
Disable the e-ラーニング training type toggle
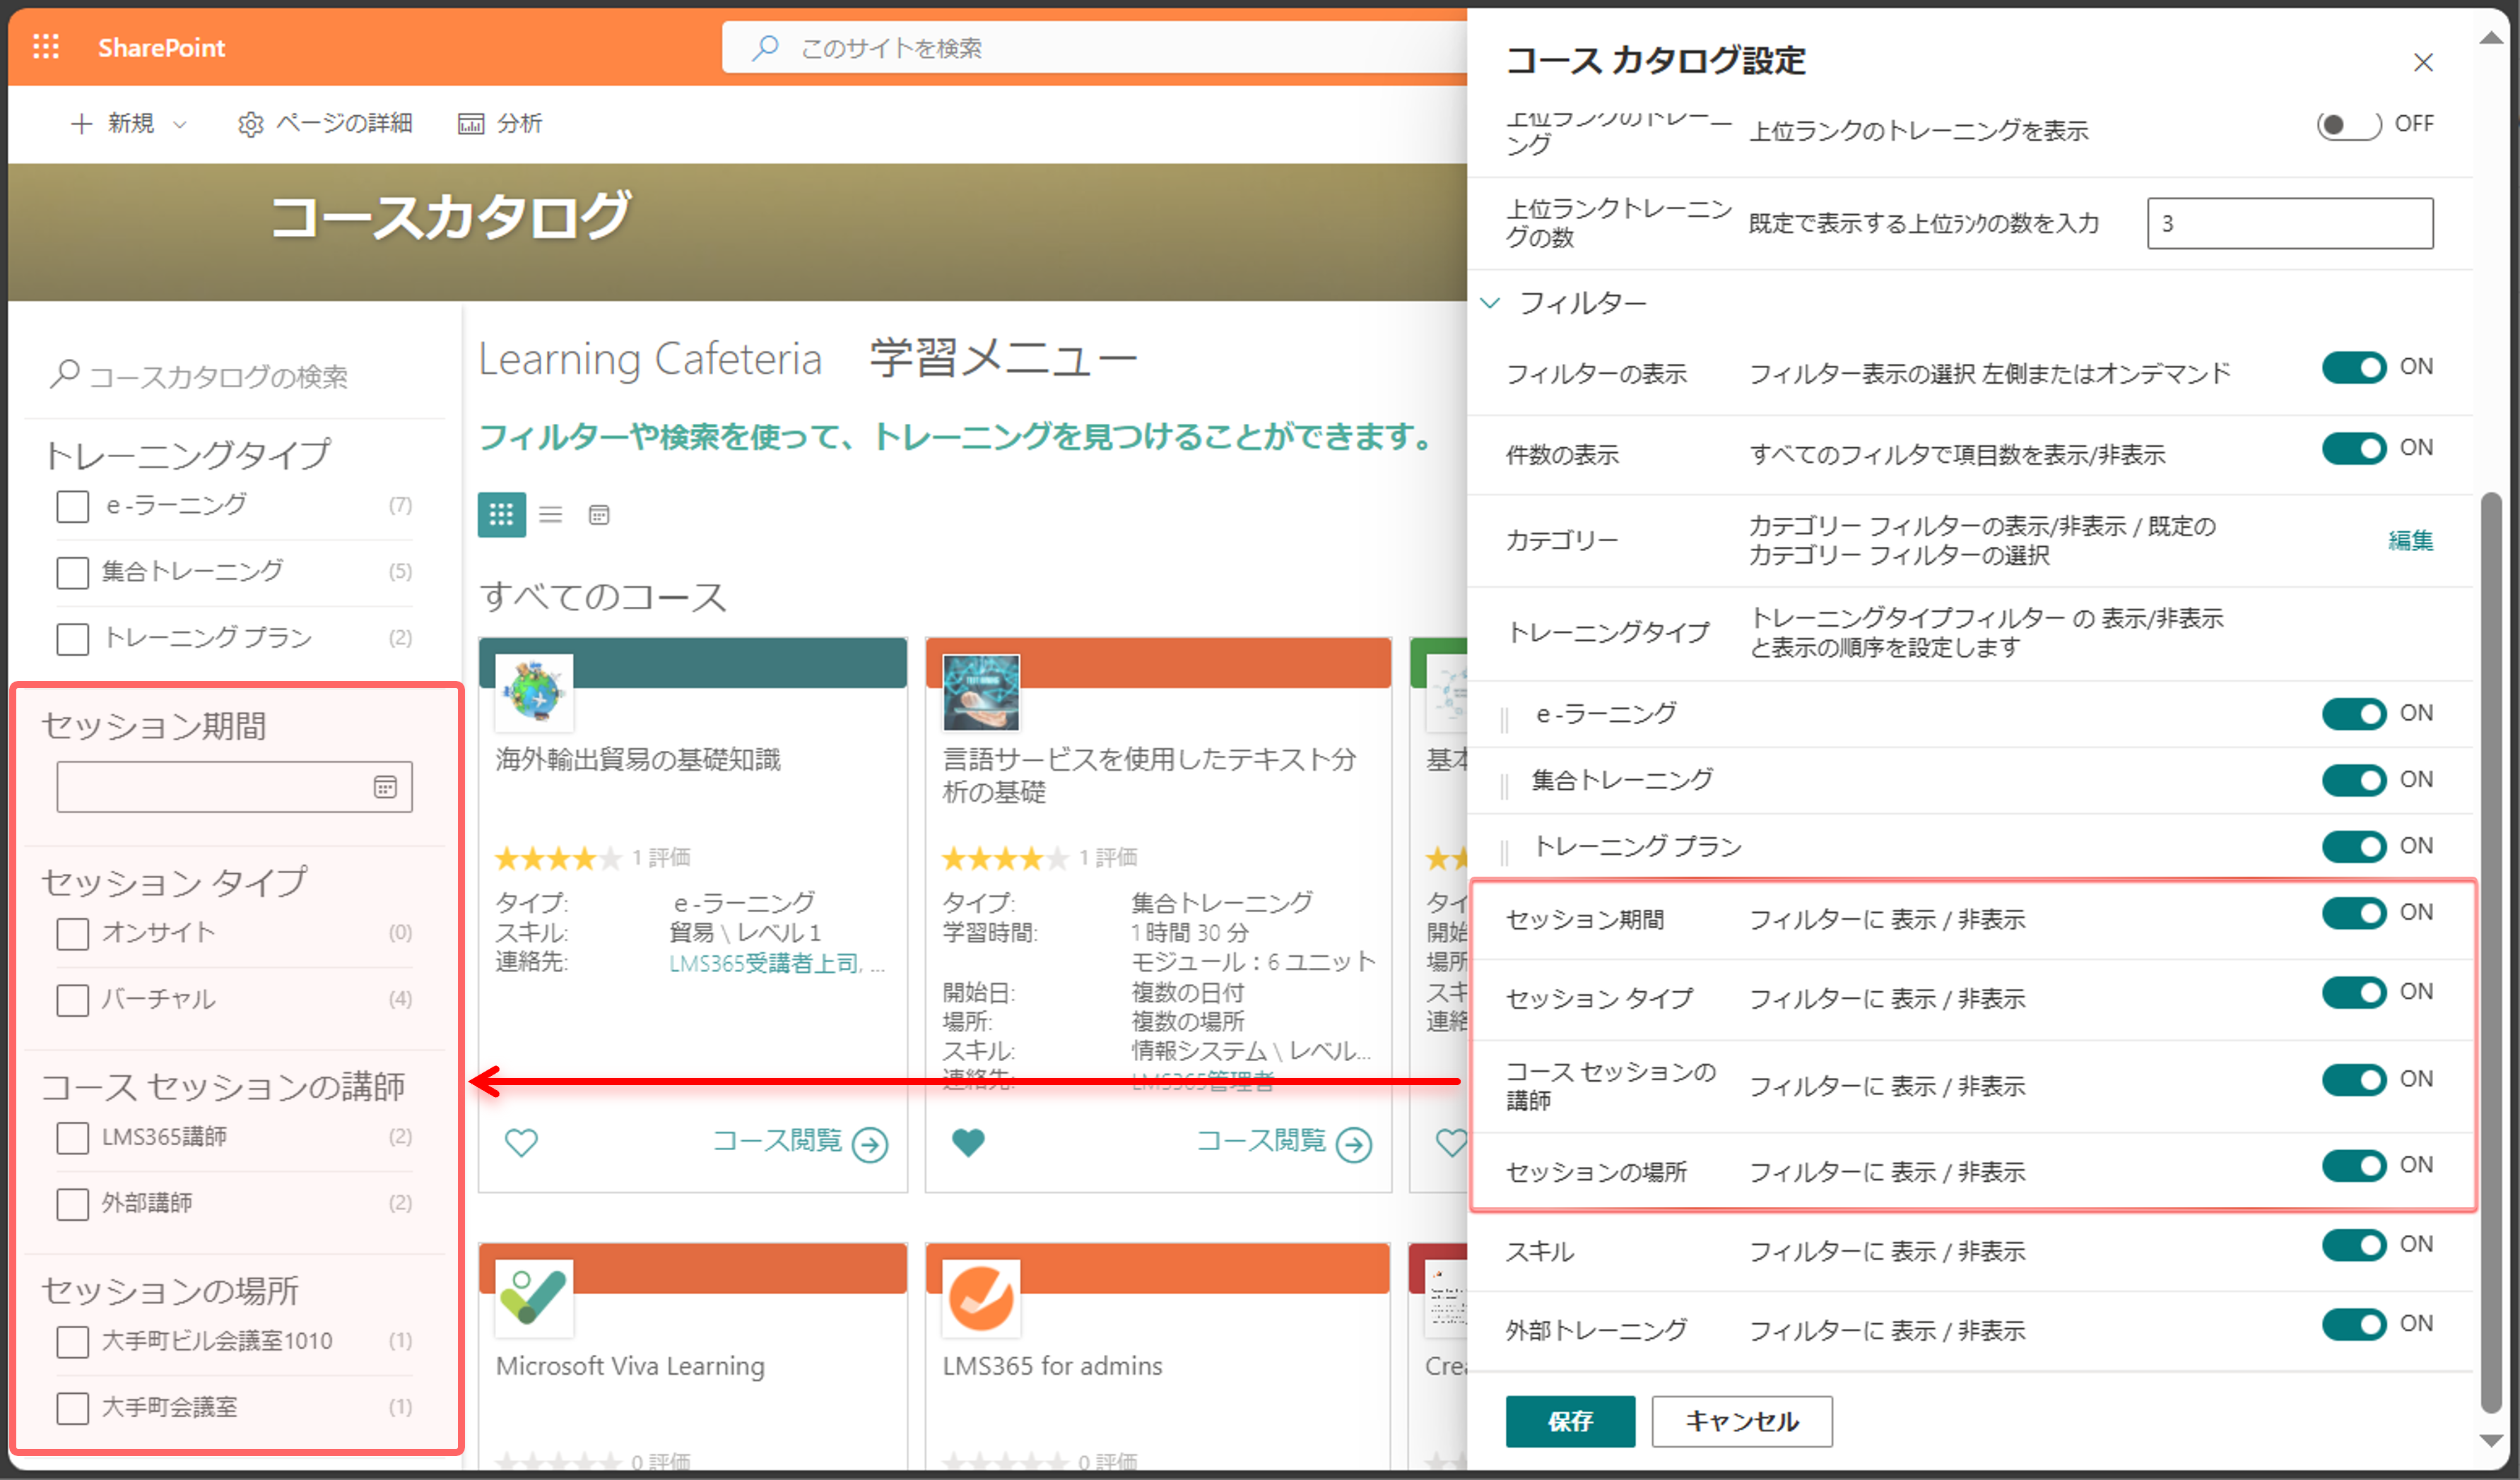click(x=2354, y=714)
